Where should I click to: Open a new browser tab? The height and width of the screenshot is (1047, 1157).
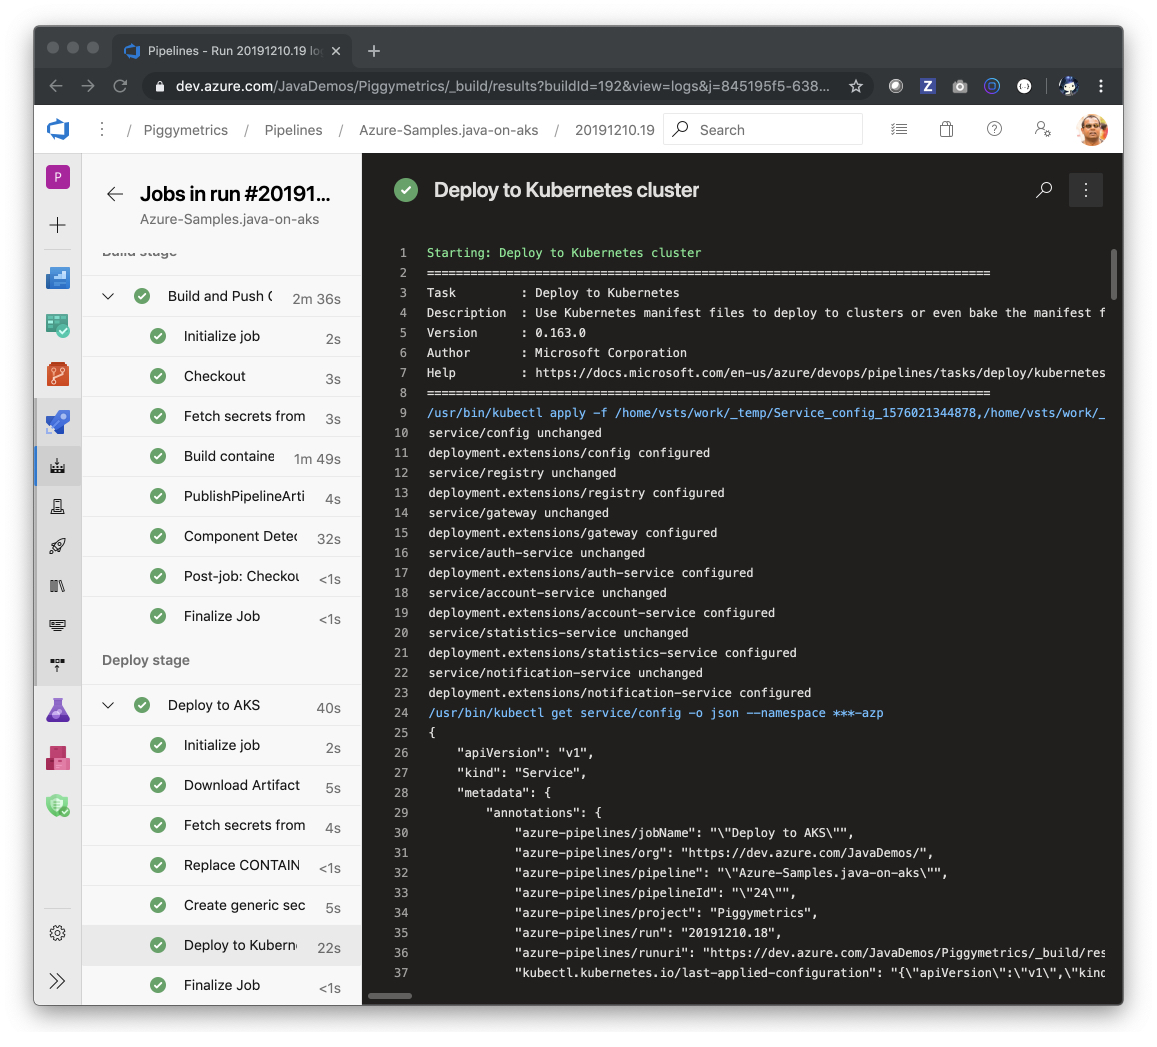374,51
